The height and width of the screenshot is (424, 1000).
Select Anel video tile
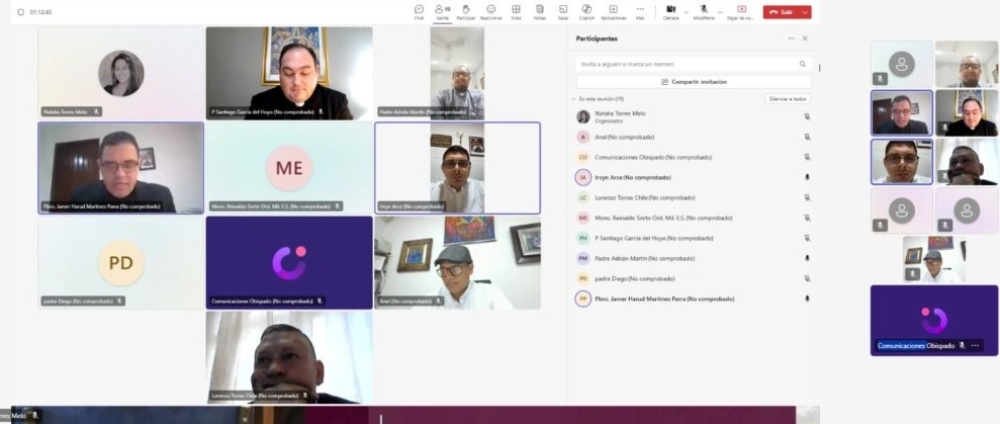(457, 263)
